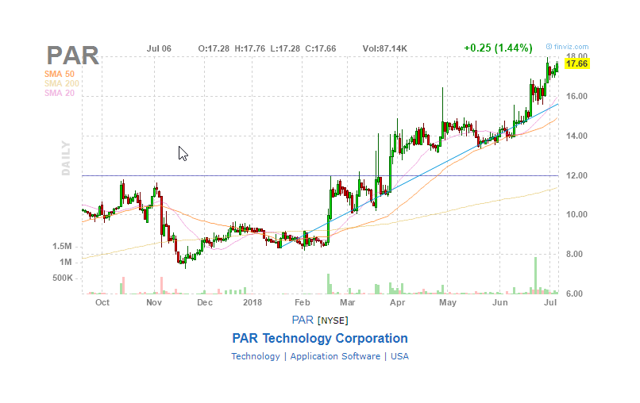Click the large PAR ticker title on the chart
Screen dimensions: 640x403
point(73,56)
